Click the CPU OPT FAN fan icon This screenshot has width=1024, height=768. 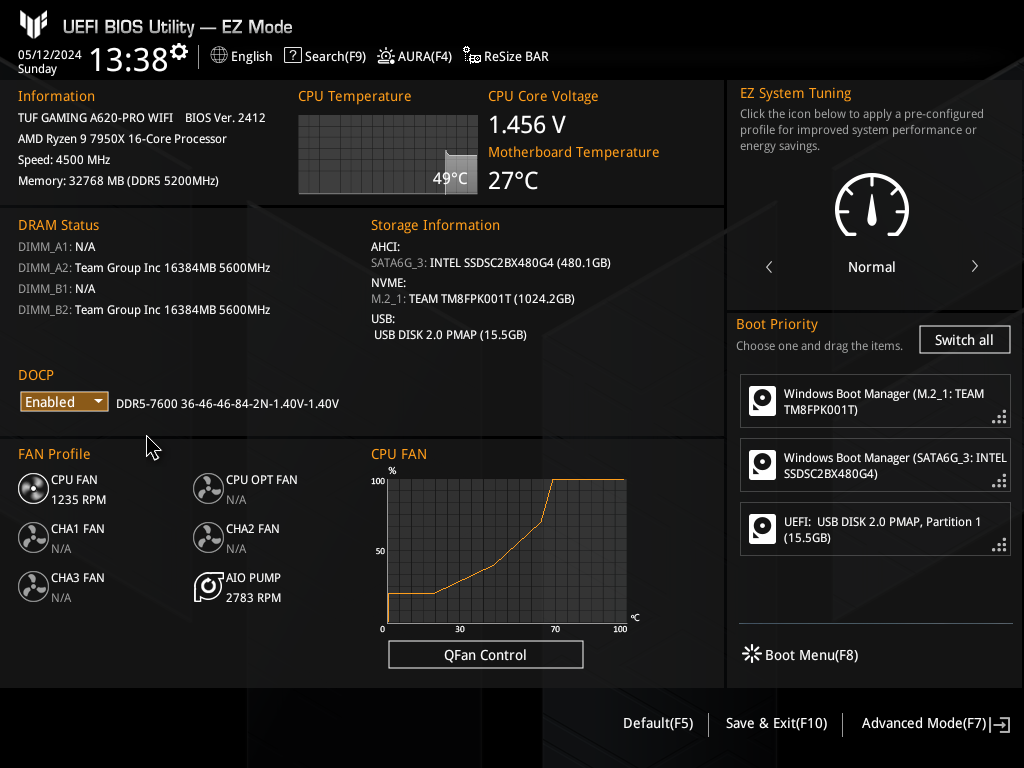pos(208,488)
